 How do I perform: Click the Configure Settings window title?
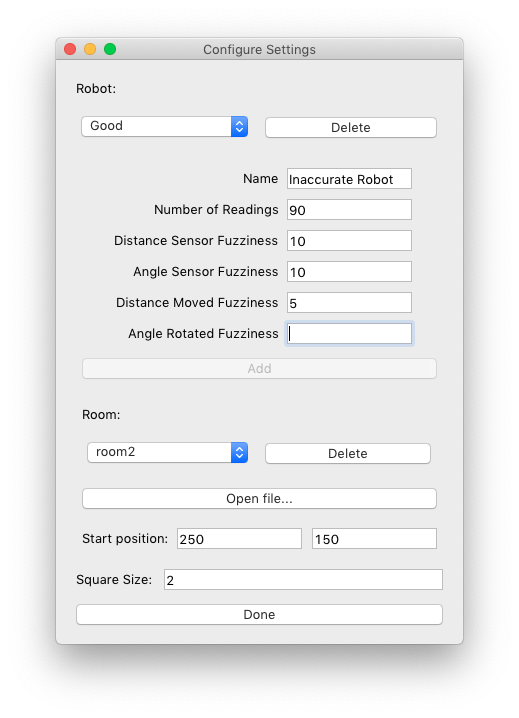click(259, 49)
